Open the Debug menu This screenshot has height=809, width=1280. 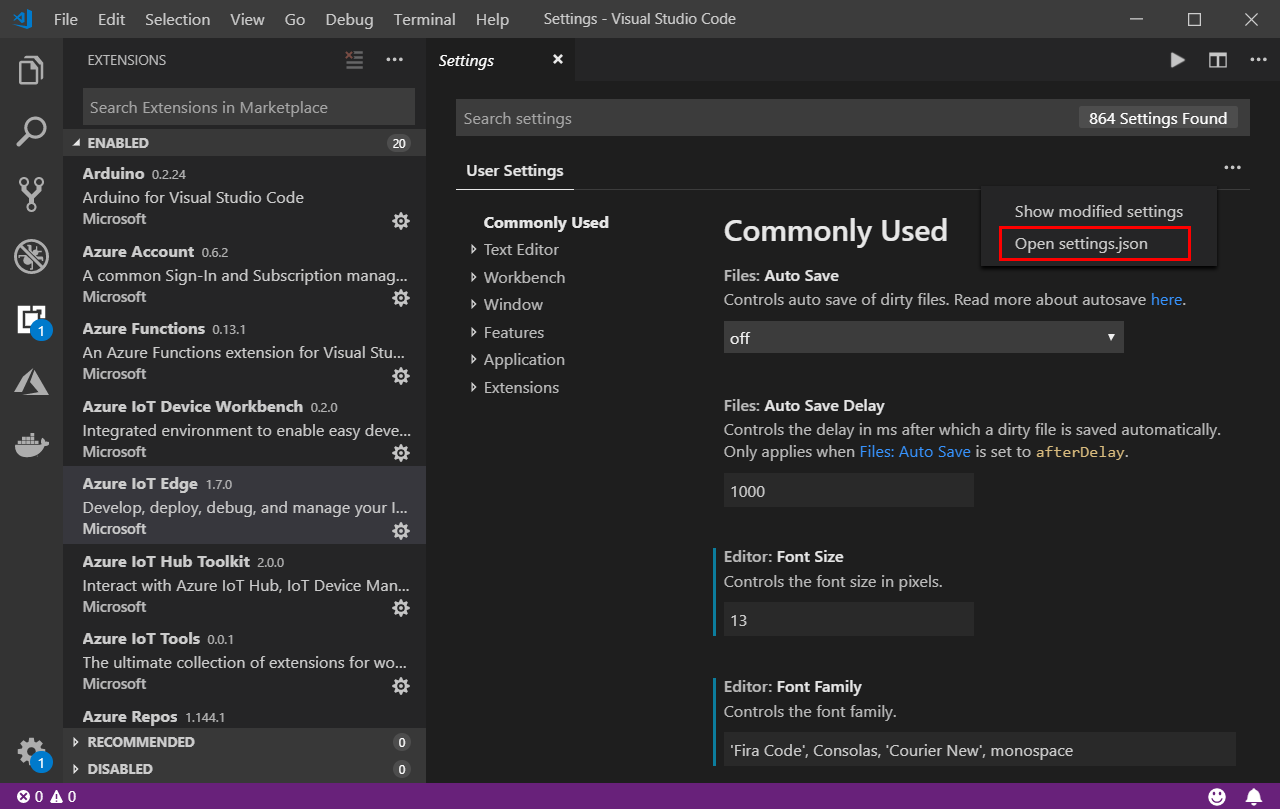point(349,19)
